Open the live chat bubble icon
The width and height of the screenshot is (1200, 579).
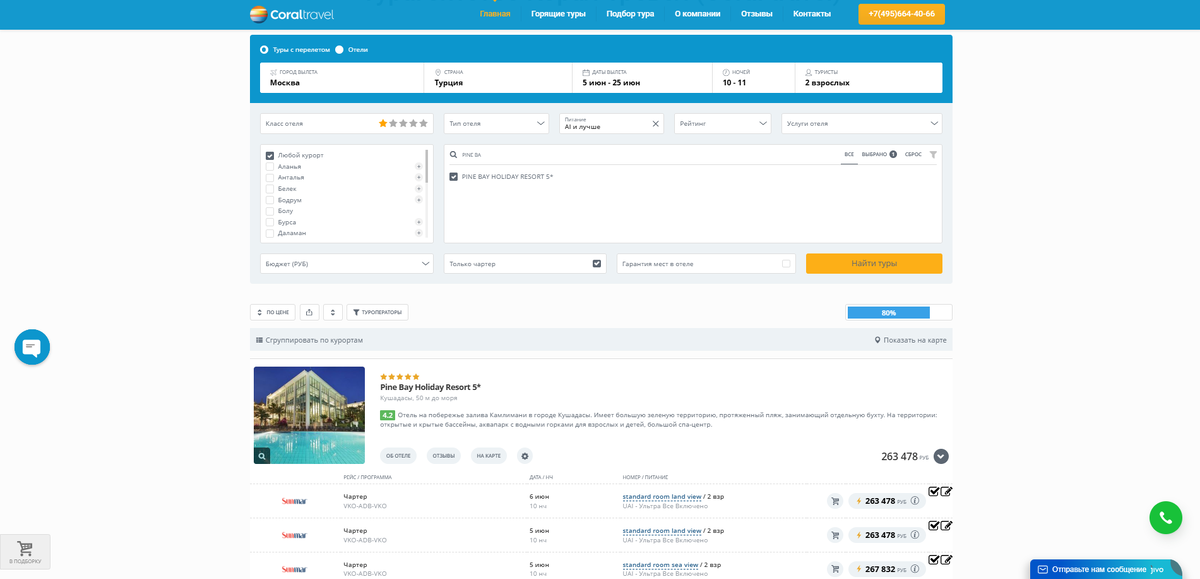tap(32, 347)
